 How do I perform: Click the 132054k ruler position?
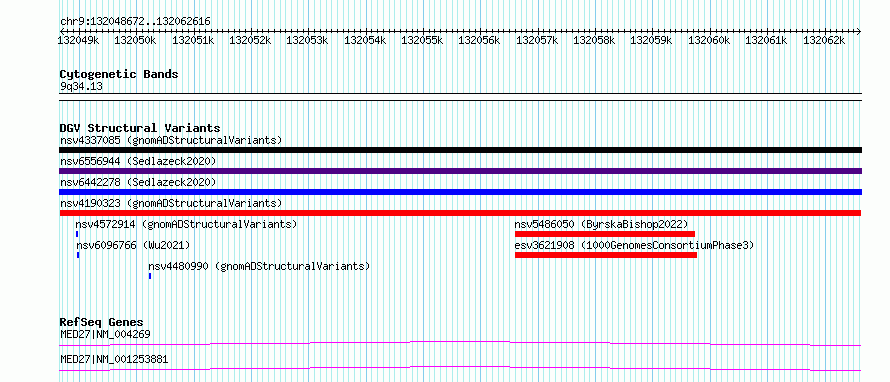point(365,41)
